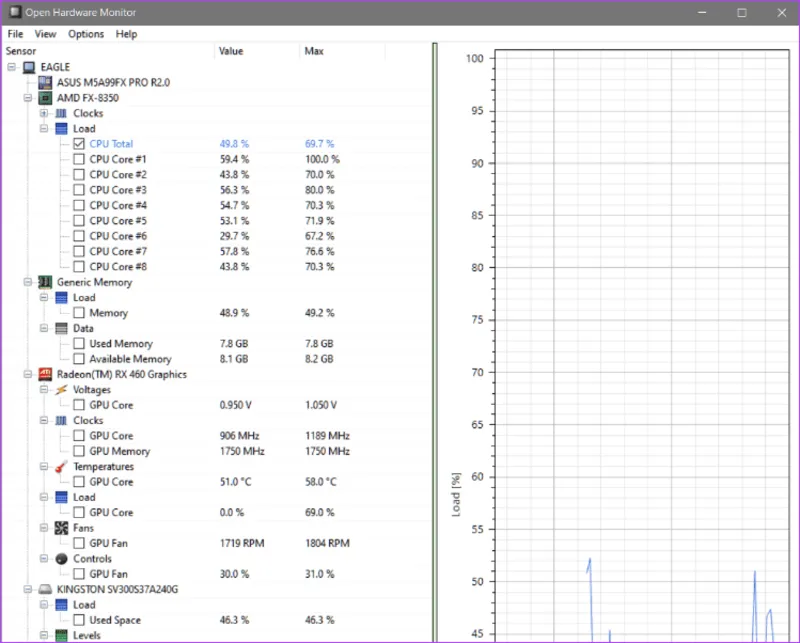Click the AMD FX-8350 processor icon
The height and width of the screenshot is (643, 800).
[x=45, y=97]
